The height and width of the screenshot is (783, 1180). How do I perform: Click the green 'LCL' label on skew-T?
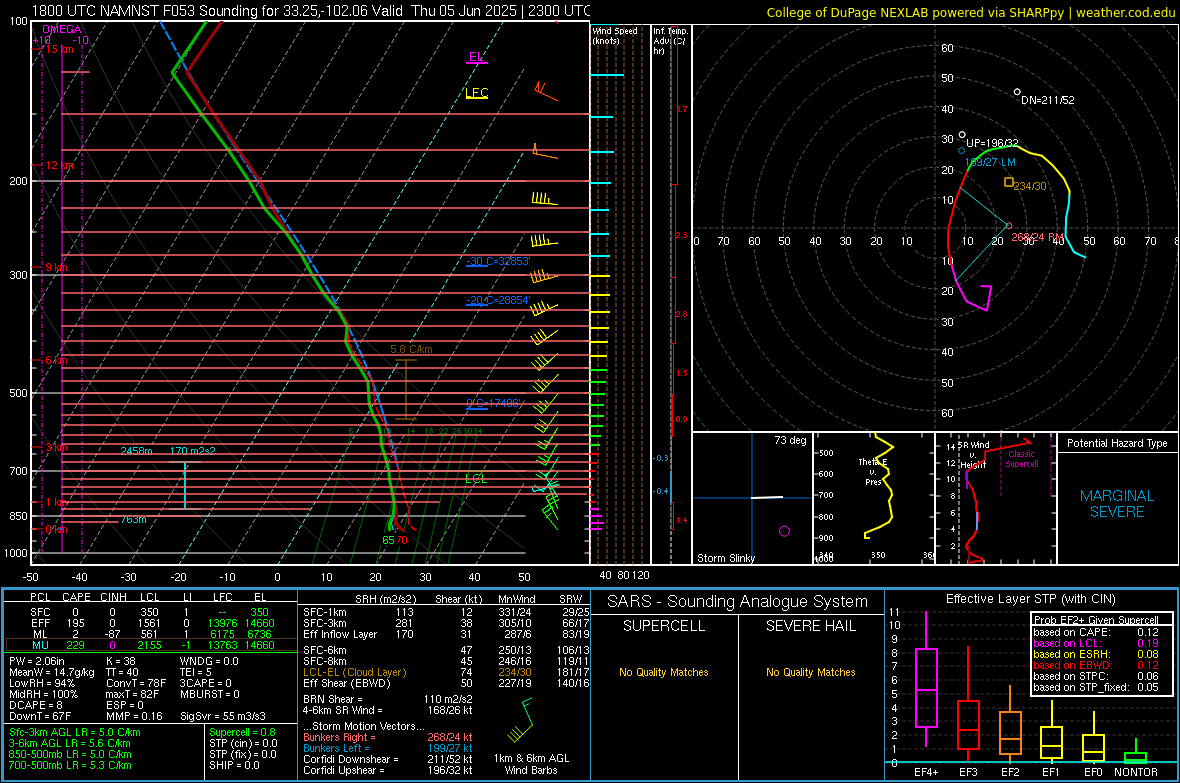[476, 479]
